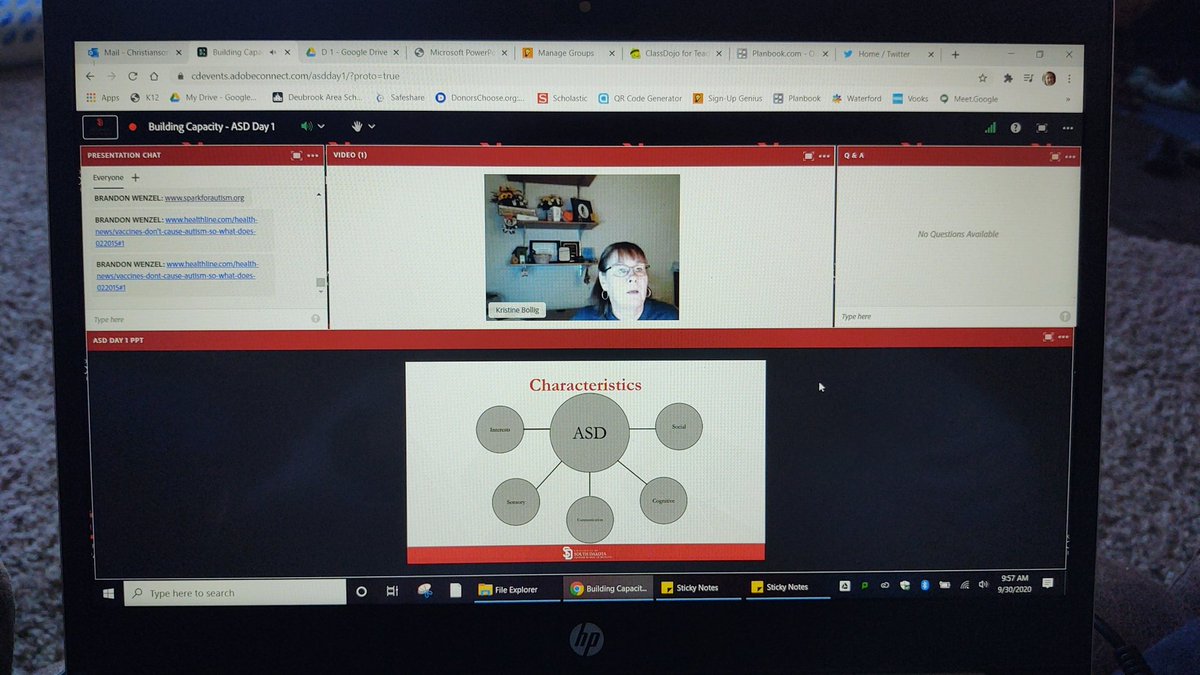Select the Everyone chat tab

(x=108, y=178)
